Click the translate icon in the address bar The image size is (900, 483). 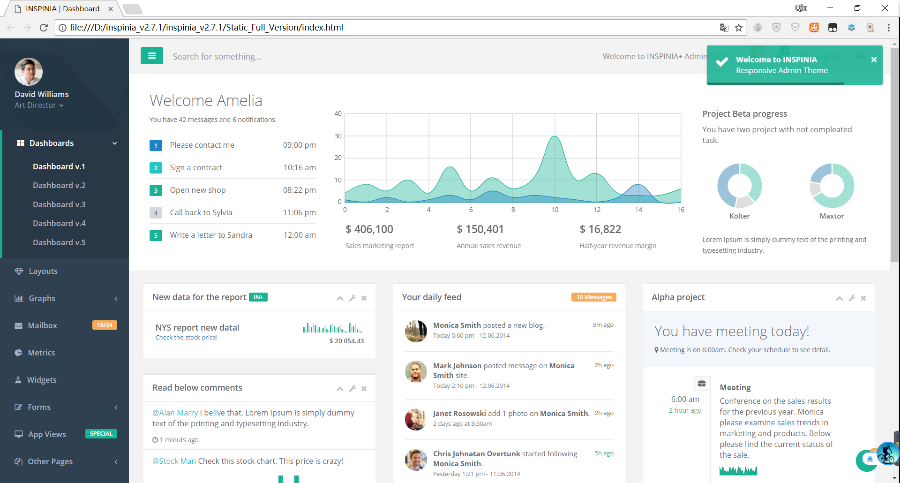(x=724, y=28)
